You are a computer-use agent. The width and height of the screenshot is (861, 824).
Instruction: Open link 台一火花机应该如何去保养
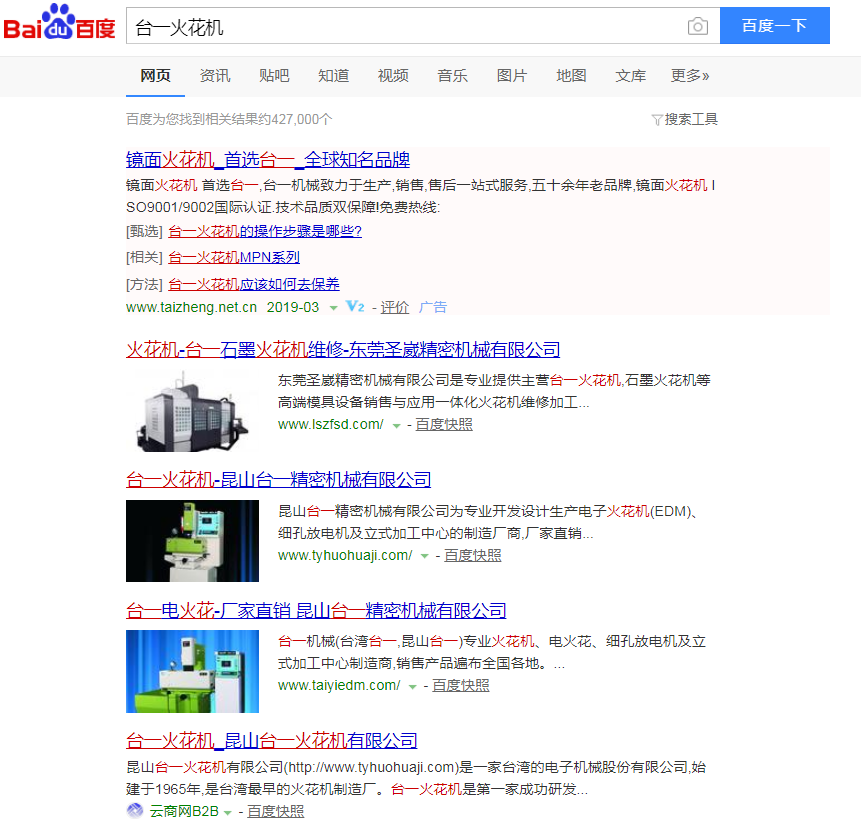[254, 284]
